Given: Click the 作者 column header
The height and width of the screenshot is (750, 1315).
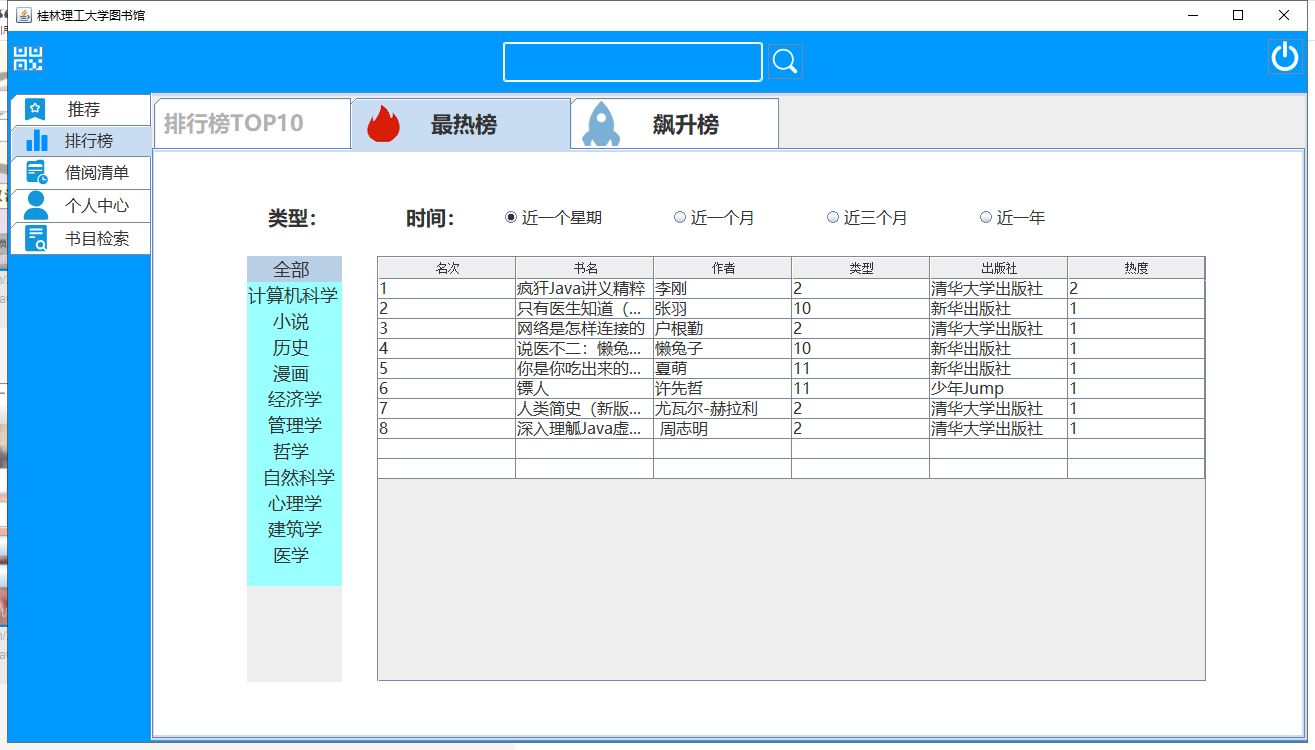Looking at the screenshot, I should pos(723,268).
